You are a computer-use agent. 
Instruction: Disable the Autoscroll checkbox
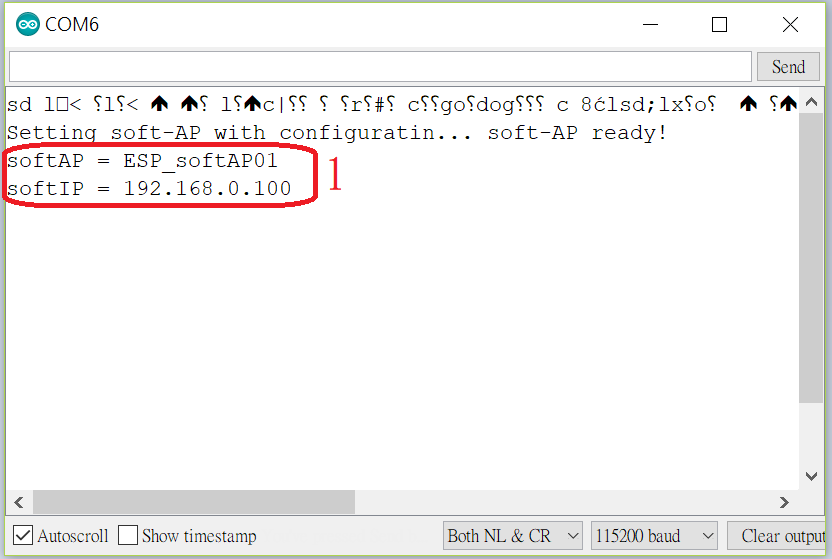coord(23,535)
